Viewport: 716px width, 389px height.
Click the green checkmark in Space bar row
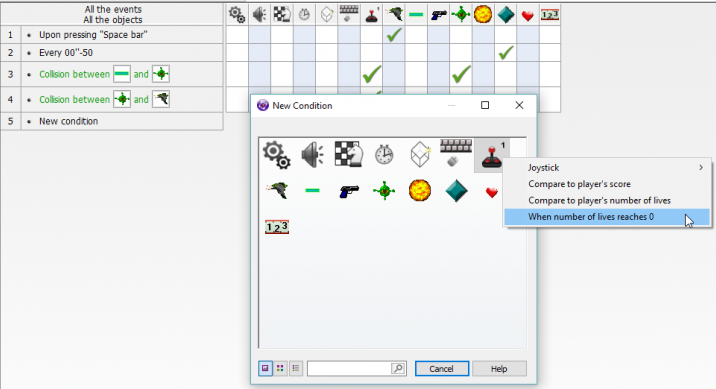[394, 35]
